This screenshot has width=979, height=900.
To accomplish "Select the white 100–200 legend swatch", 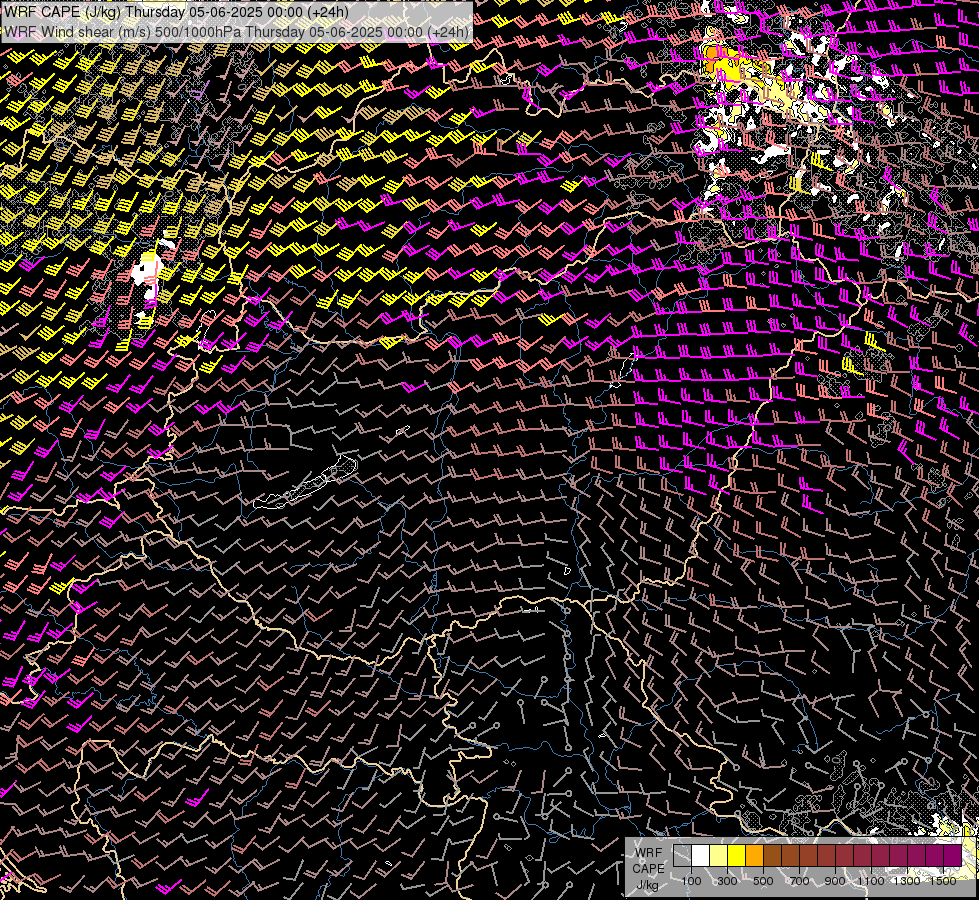I will (x=701, y=856).
